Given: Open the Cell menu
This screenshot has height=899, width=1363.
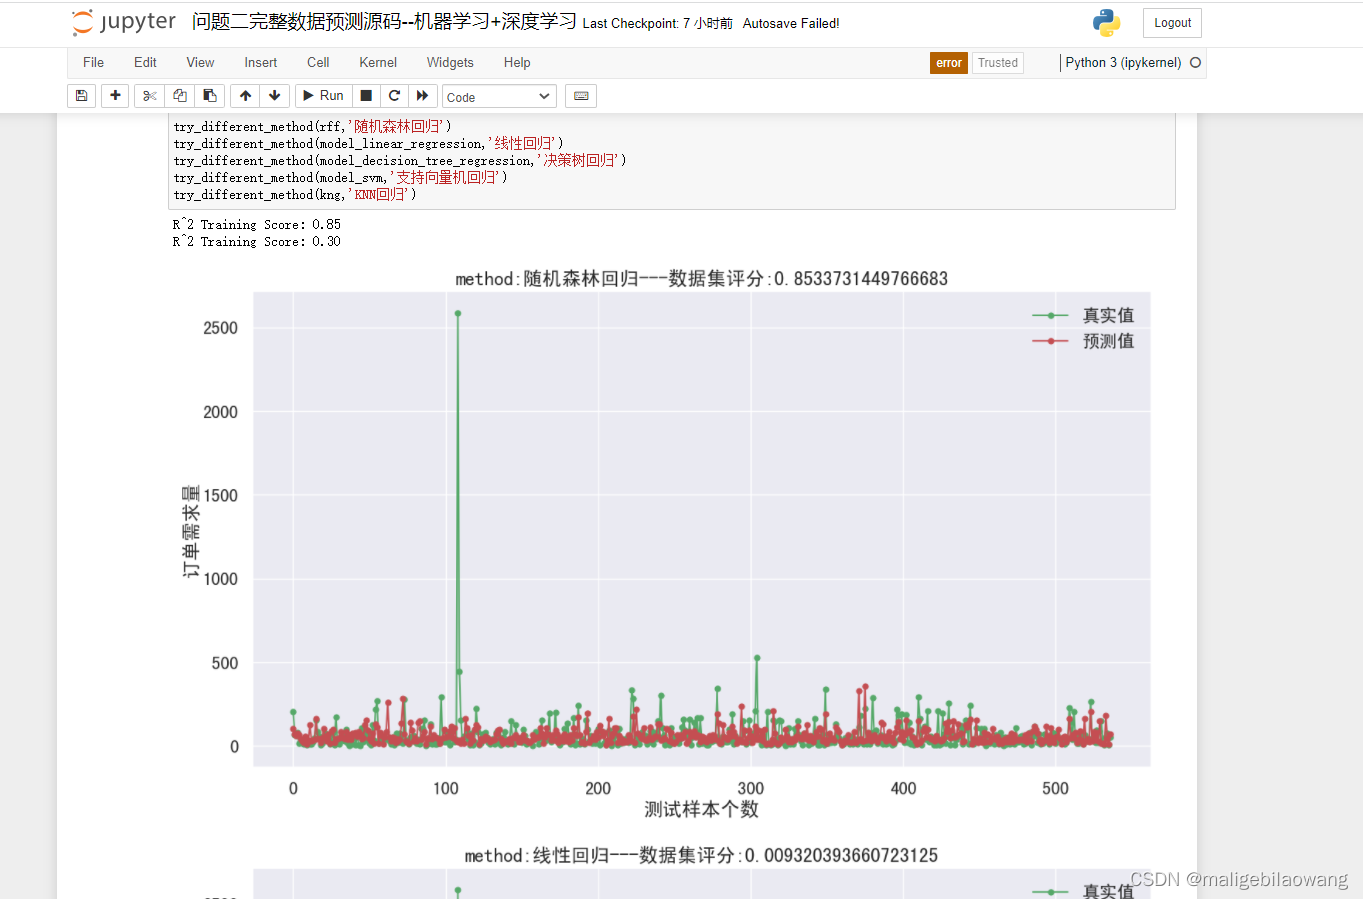Looking at the screenshot, I should click(318, 62).
